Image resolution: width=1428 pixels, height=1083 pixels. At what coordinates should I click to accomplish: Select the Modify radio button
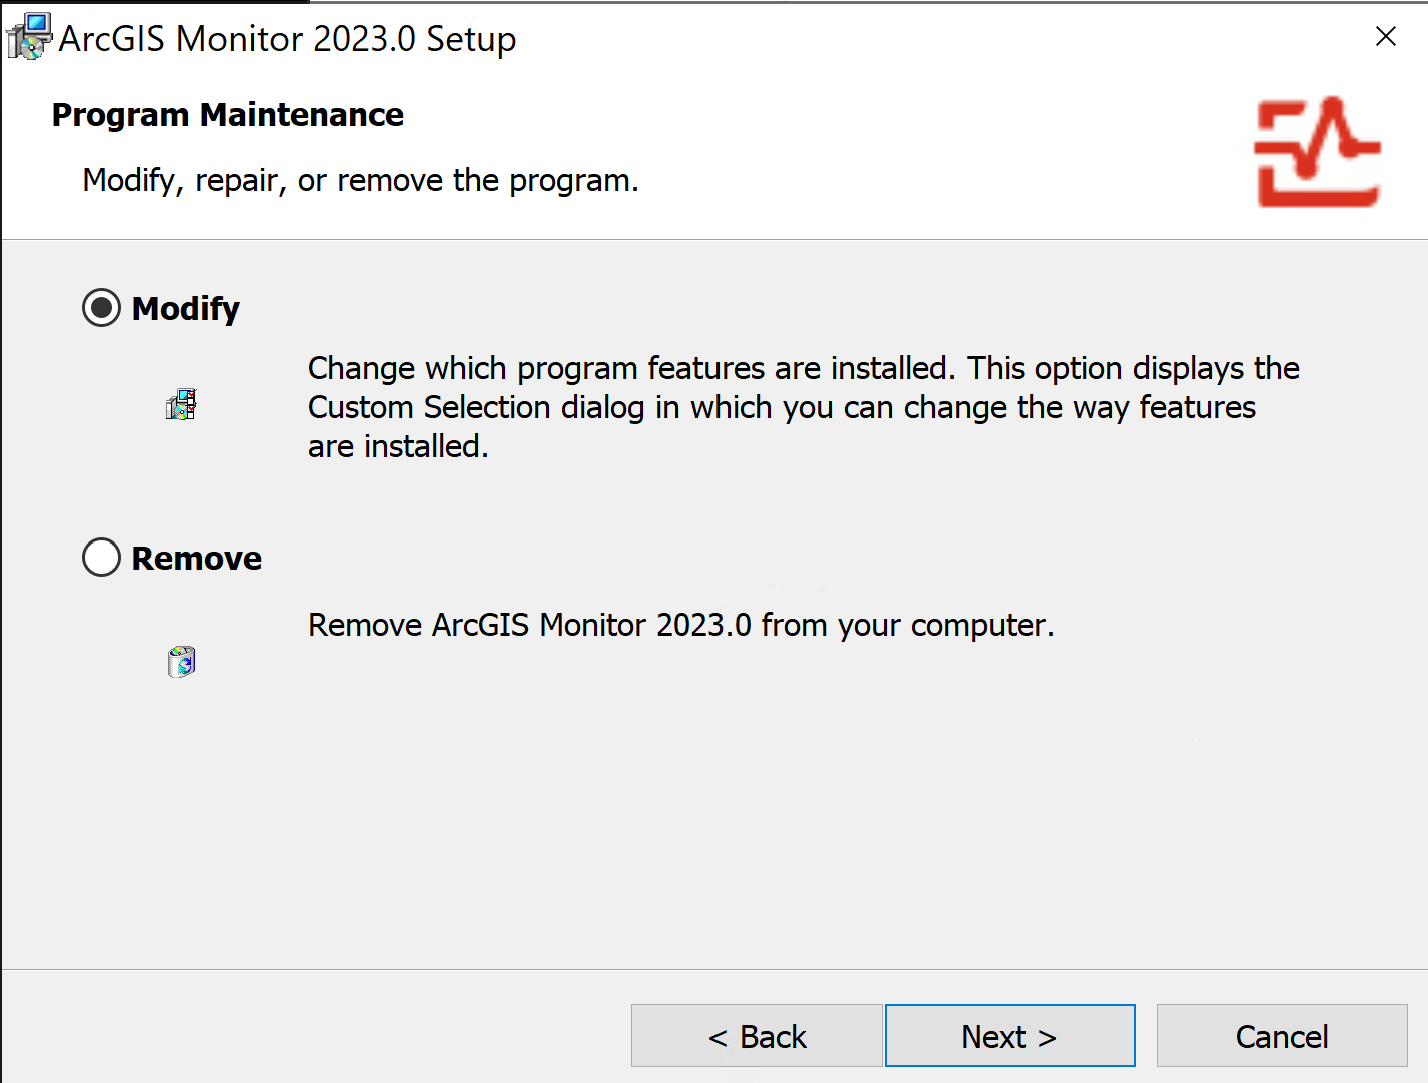pos(101,308)
